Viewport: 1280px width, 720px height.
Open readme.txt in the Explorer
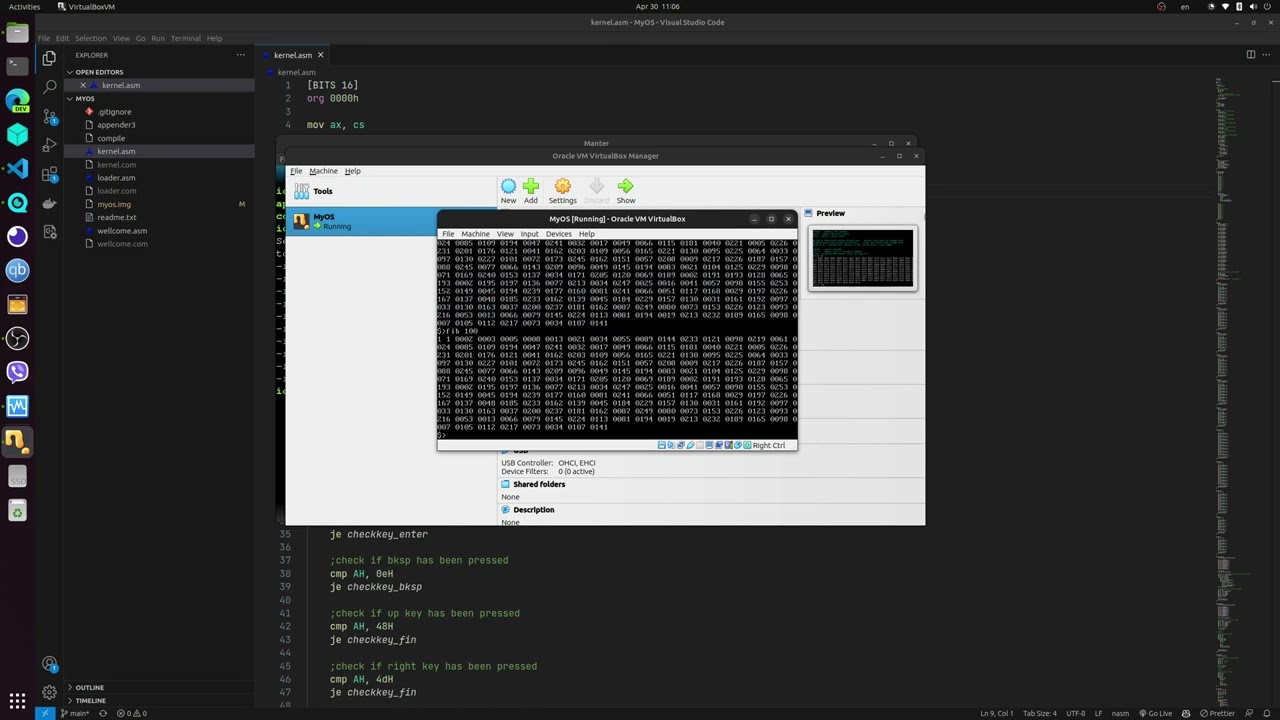coord(117,217)
